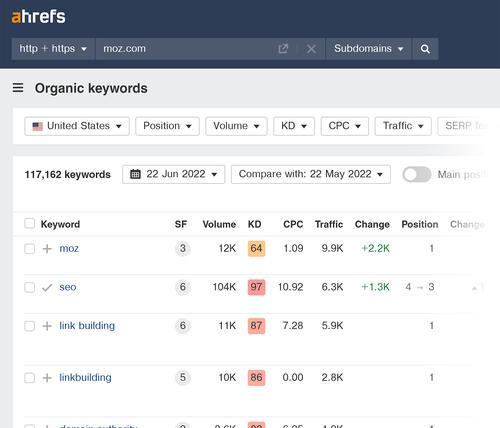500x428 pixels.
Task: Check the linkbuilding keyword checkbox
Action: point(30,378)
